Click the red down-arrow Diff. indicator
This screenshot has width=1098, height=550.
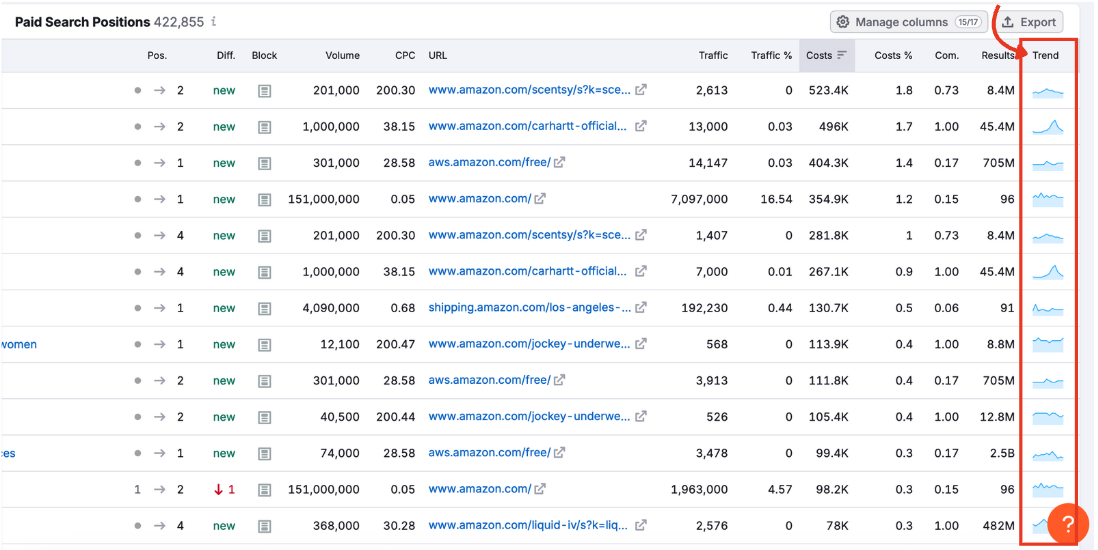tap(218, 490)
